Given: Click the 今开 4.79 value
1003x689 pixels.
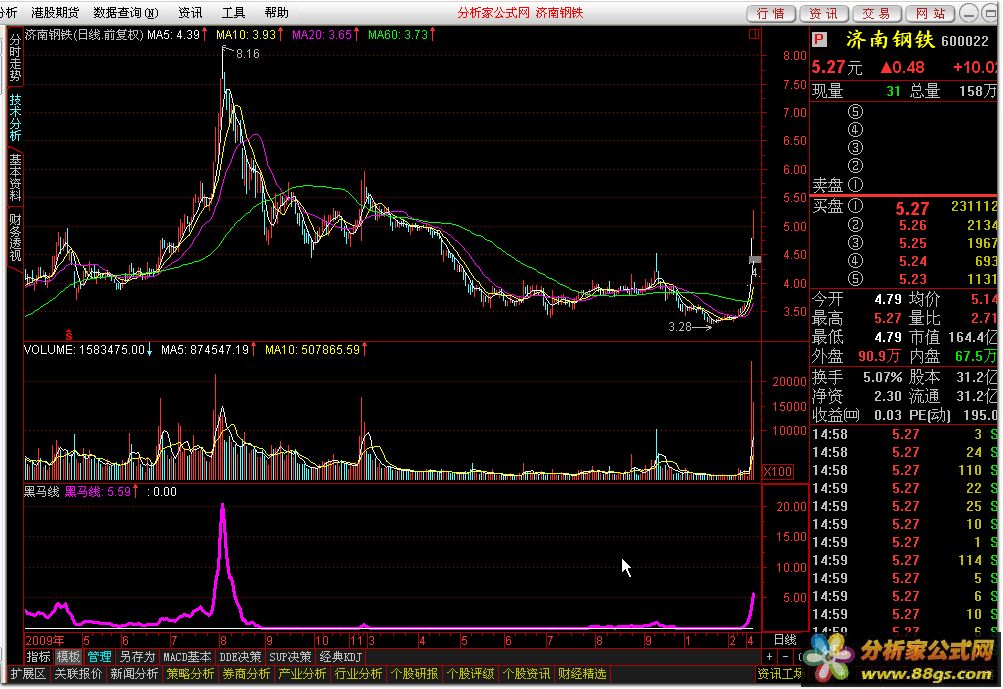Looking at the screenshot, I should click(888, 299).
